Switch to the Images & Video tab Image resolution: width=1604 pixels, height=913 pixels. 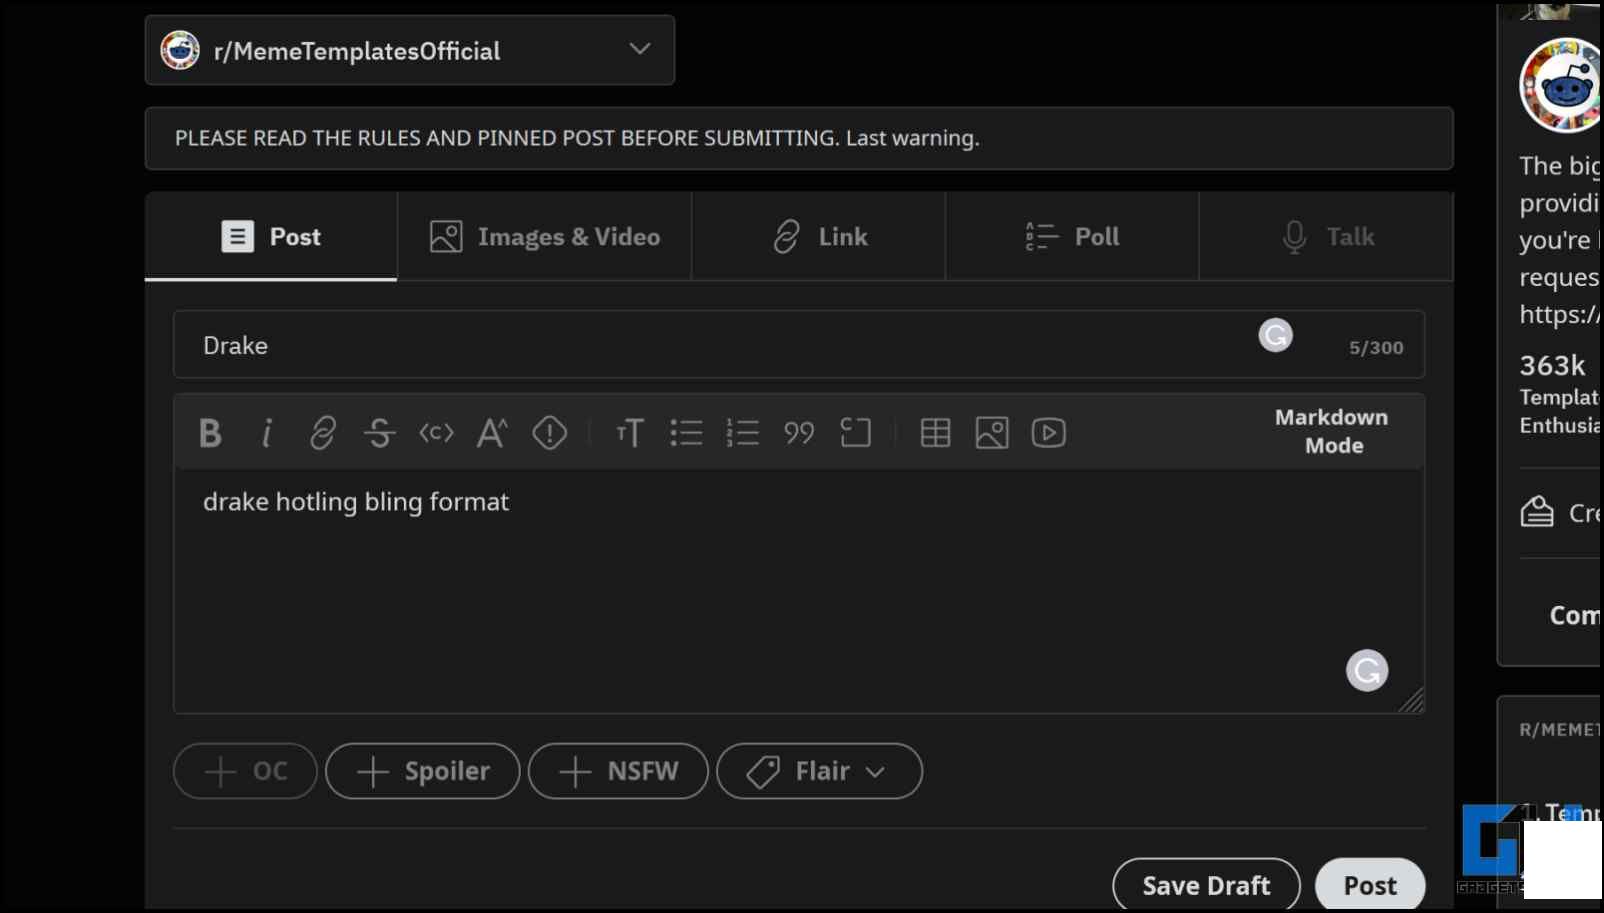pyautogui.click(x=545, y=237)
